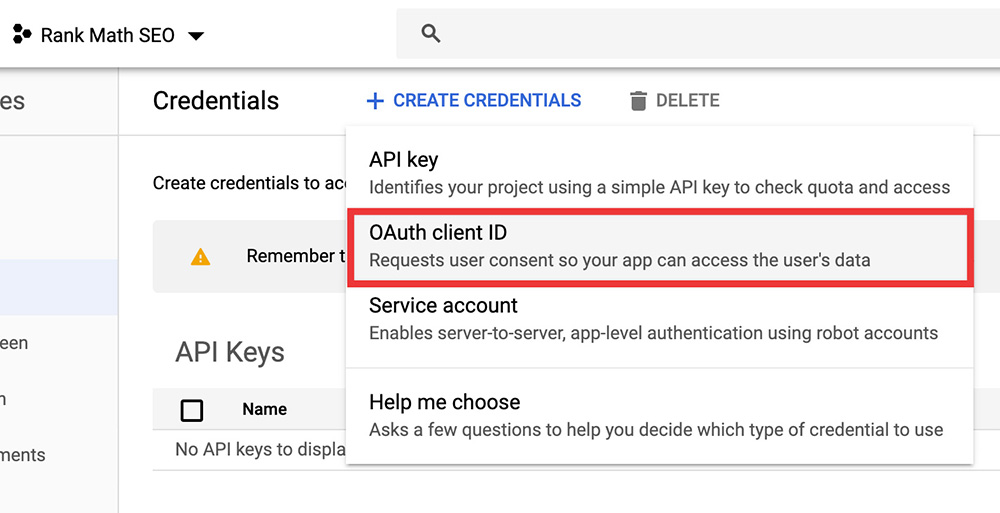Viewport: 1000px width, 513px height.
Task: Click the Name column header
Action: pyautogui.click(x=264, y=409)
